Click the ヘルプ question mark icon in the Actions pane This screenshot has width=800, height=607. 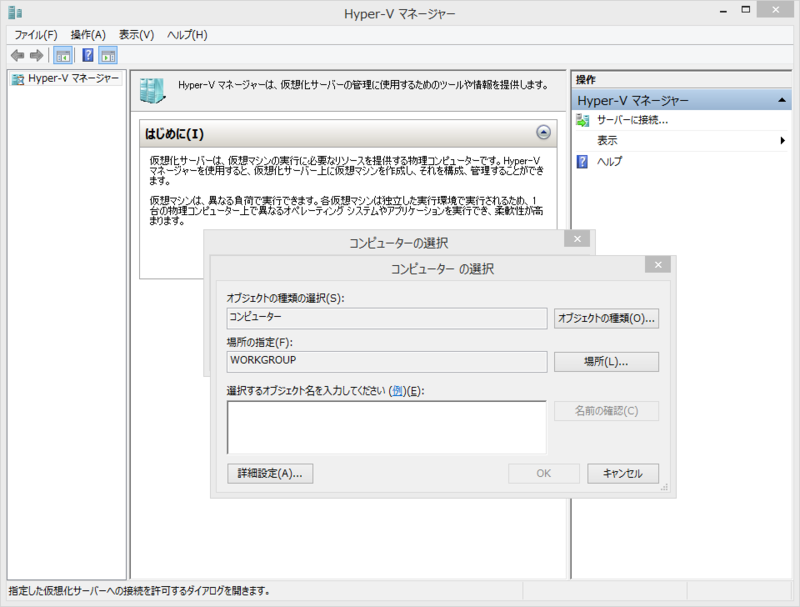581,162
